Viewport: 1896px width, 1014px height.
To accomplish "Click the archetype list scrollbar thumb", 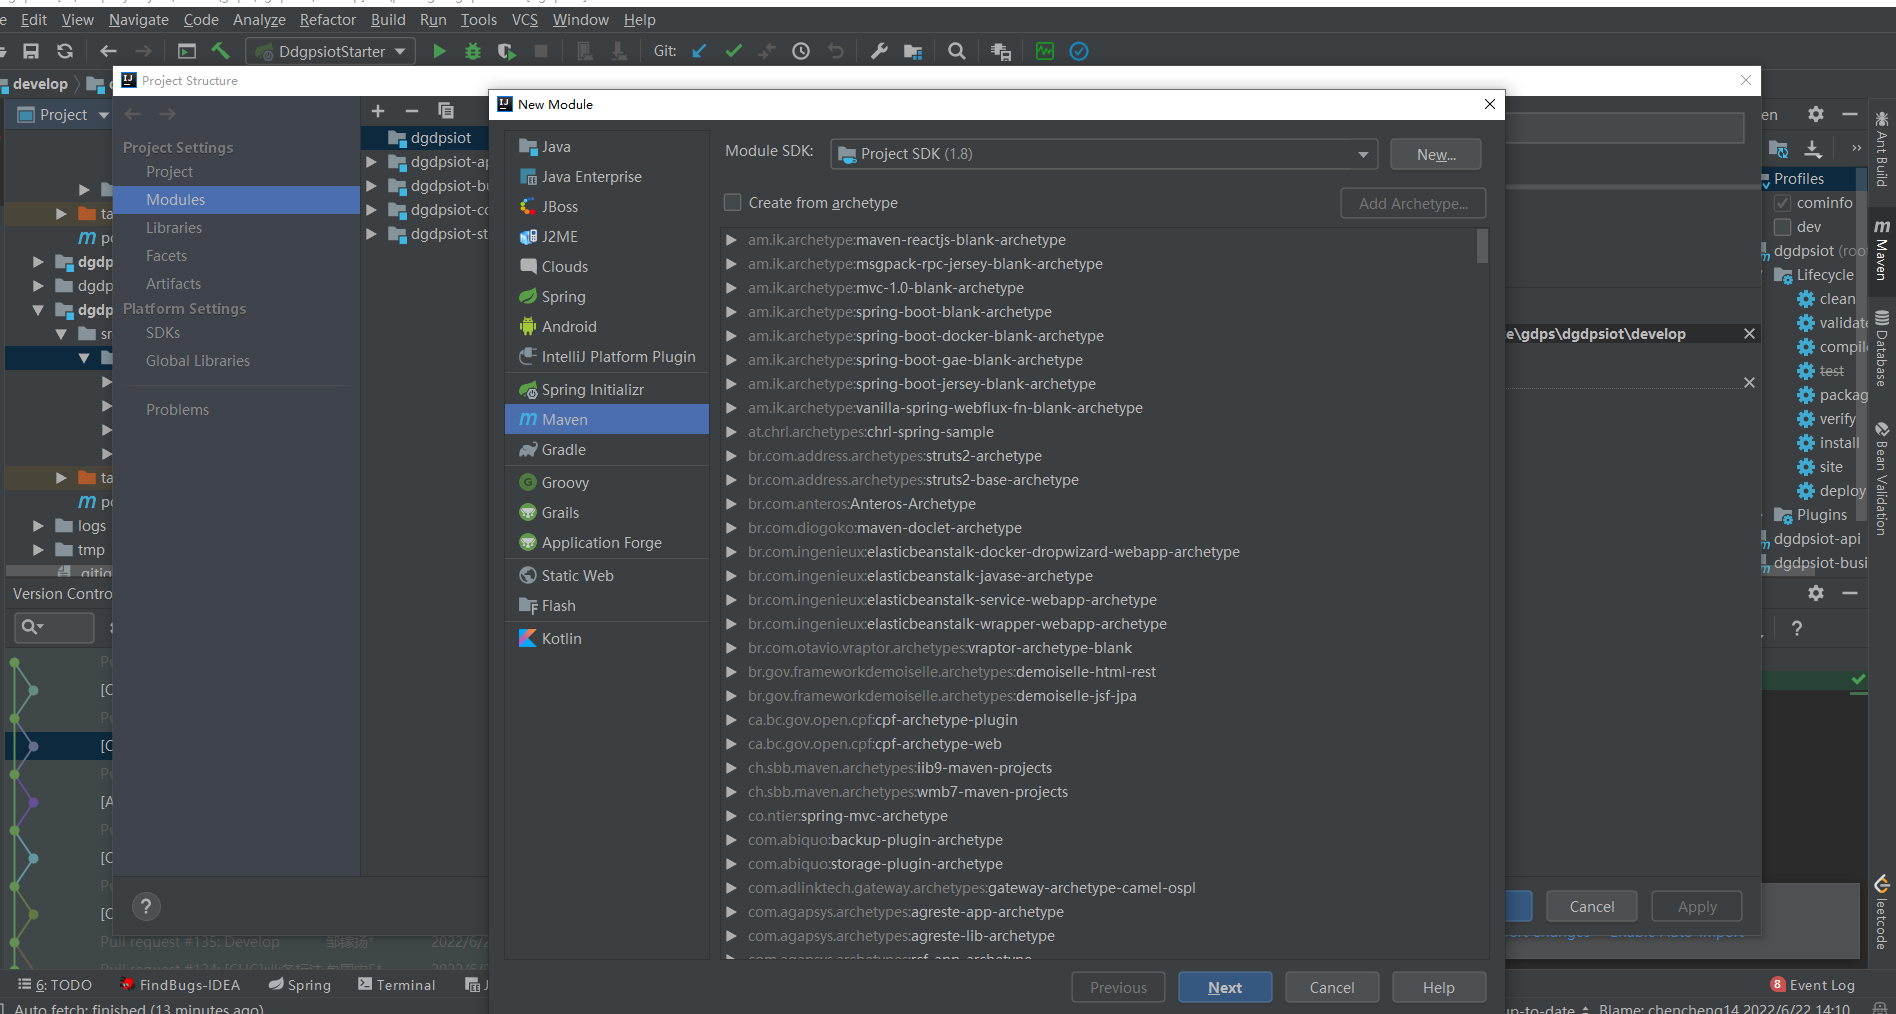I will (x=1482, y=246).
